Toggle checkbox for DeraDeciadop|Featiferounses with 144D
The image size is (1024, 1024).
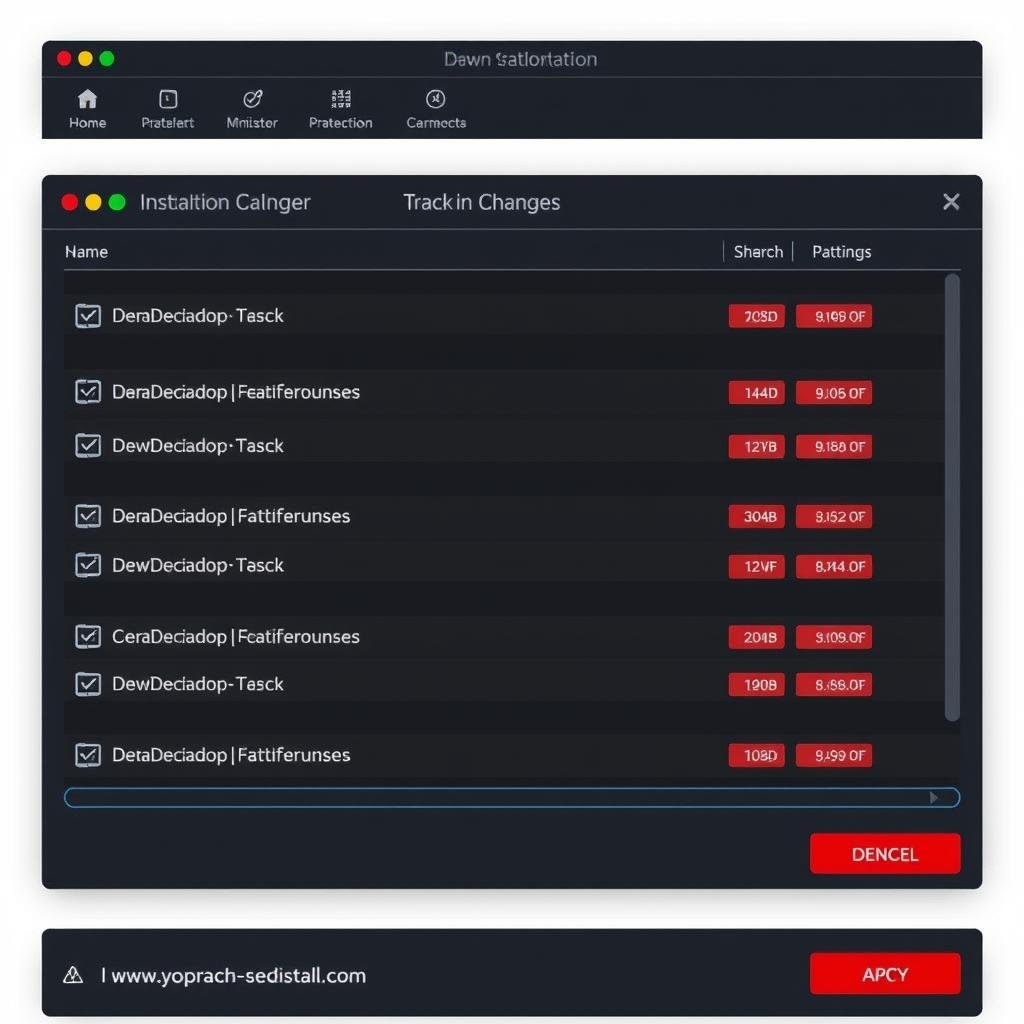click(x=88, y=392)
